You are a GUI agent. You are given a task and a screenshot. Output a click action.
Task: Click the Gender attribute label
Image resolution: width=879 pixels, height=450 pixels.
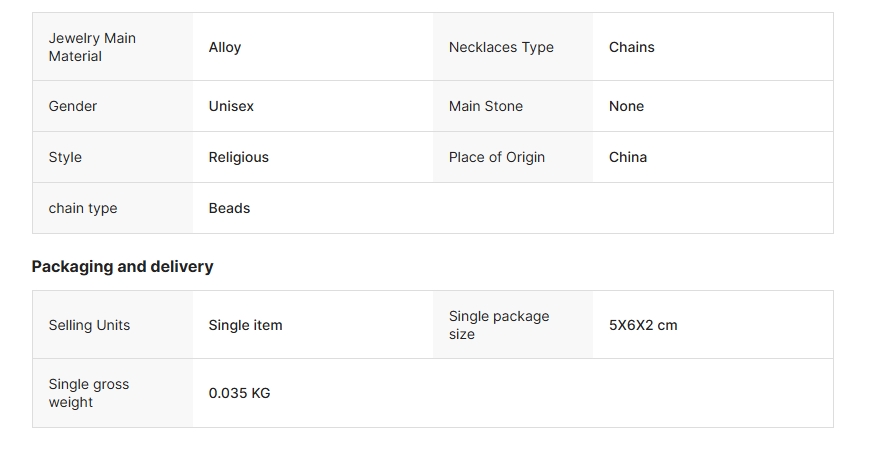click(73, 106)
